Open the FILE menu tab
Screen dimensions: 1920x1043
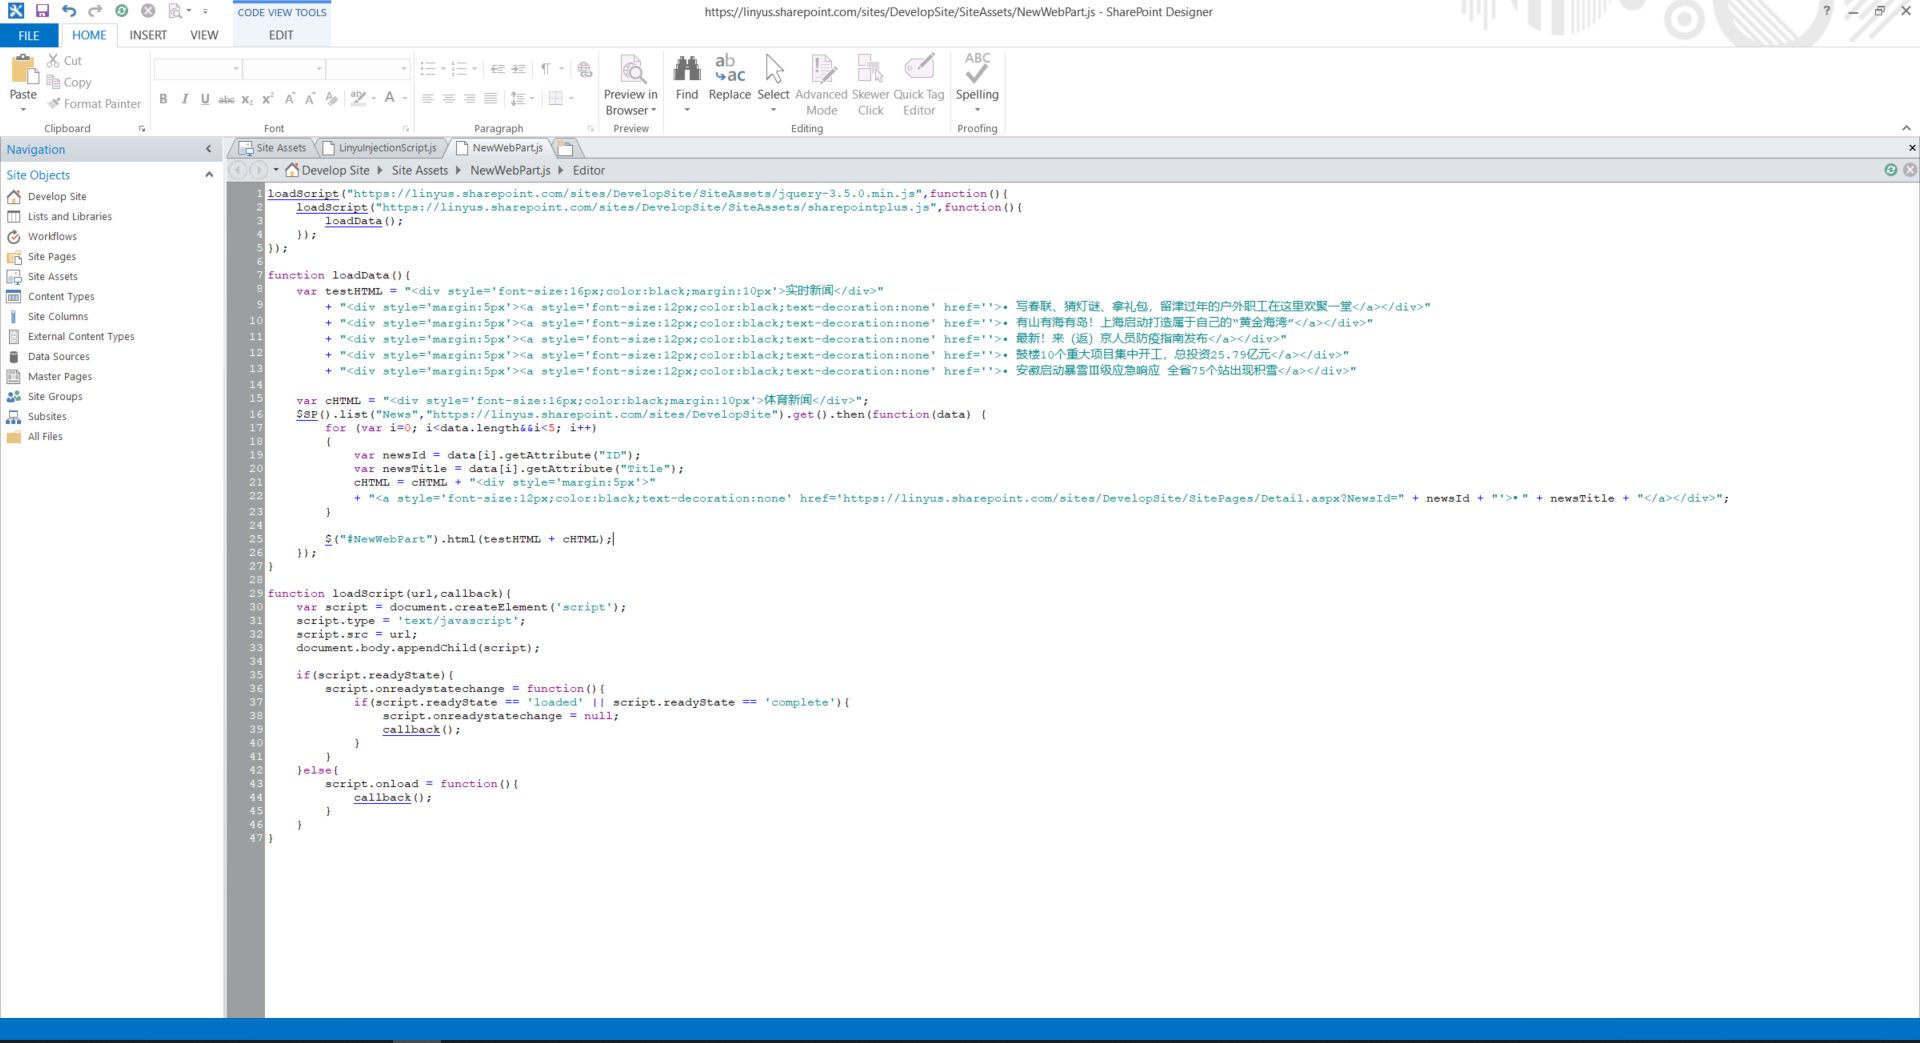(29, 35)
